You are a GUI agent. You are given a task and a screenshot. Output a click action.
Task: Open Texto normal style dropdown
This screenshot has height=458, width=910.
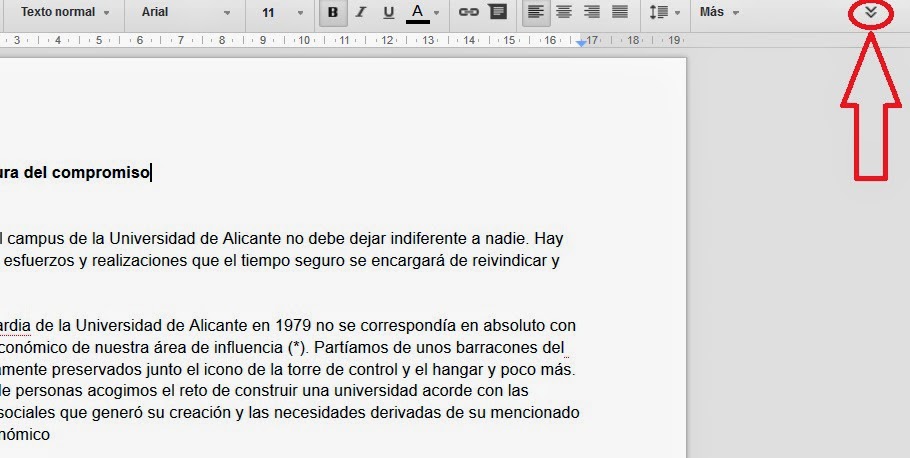(x=65, y=12)
